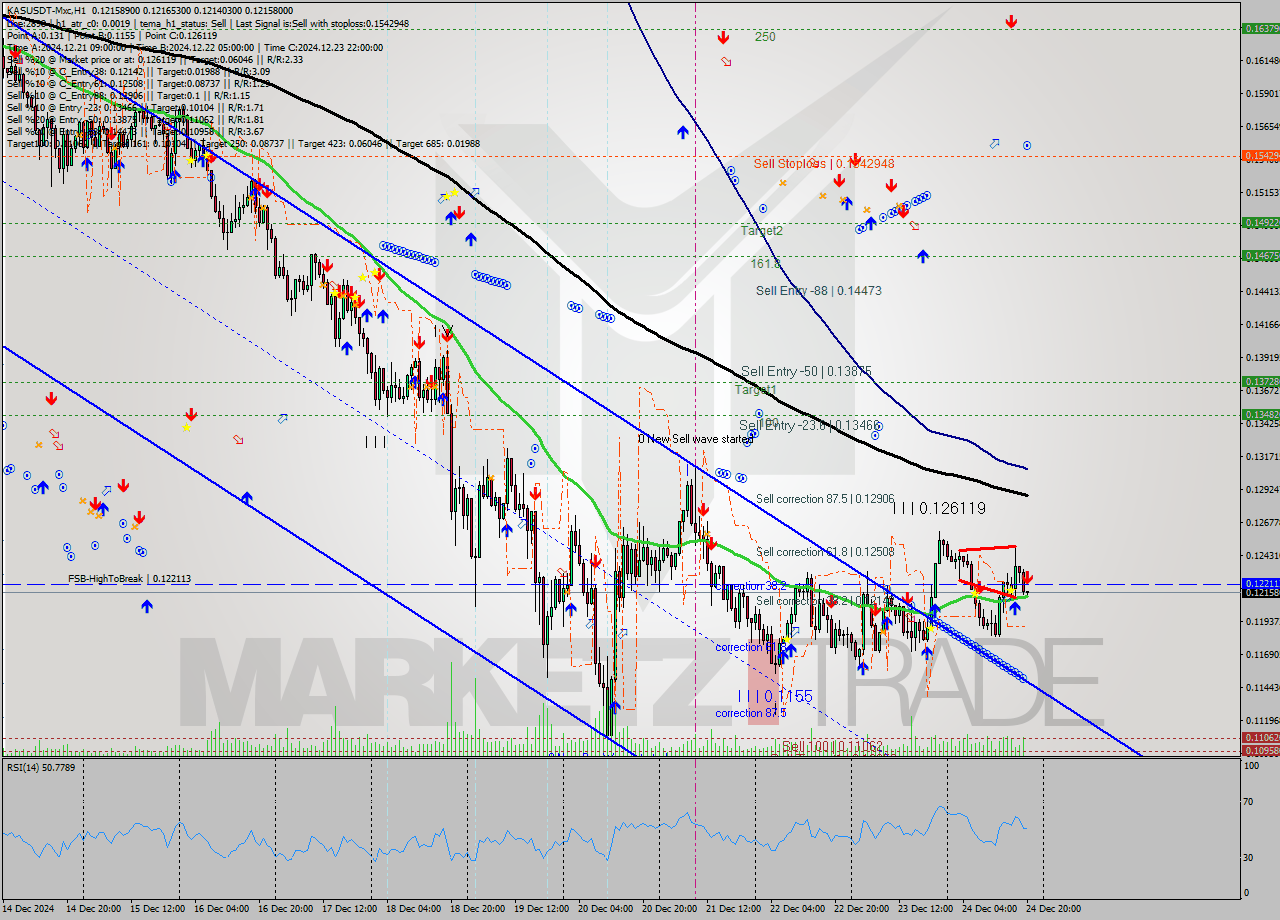Select the RSI scale value 70
Viewport: 1280px width, 920px height.
[1250, 802]
